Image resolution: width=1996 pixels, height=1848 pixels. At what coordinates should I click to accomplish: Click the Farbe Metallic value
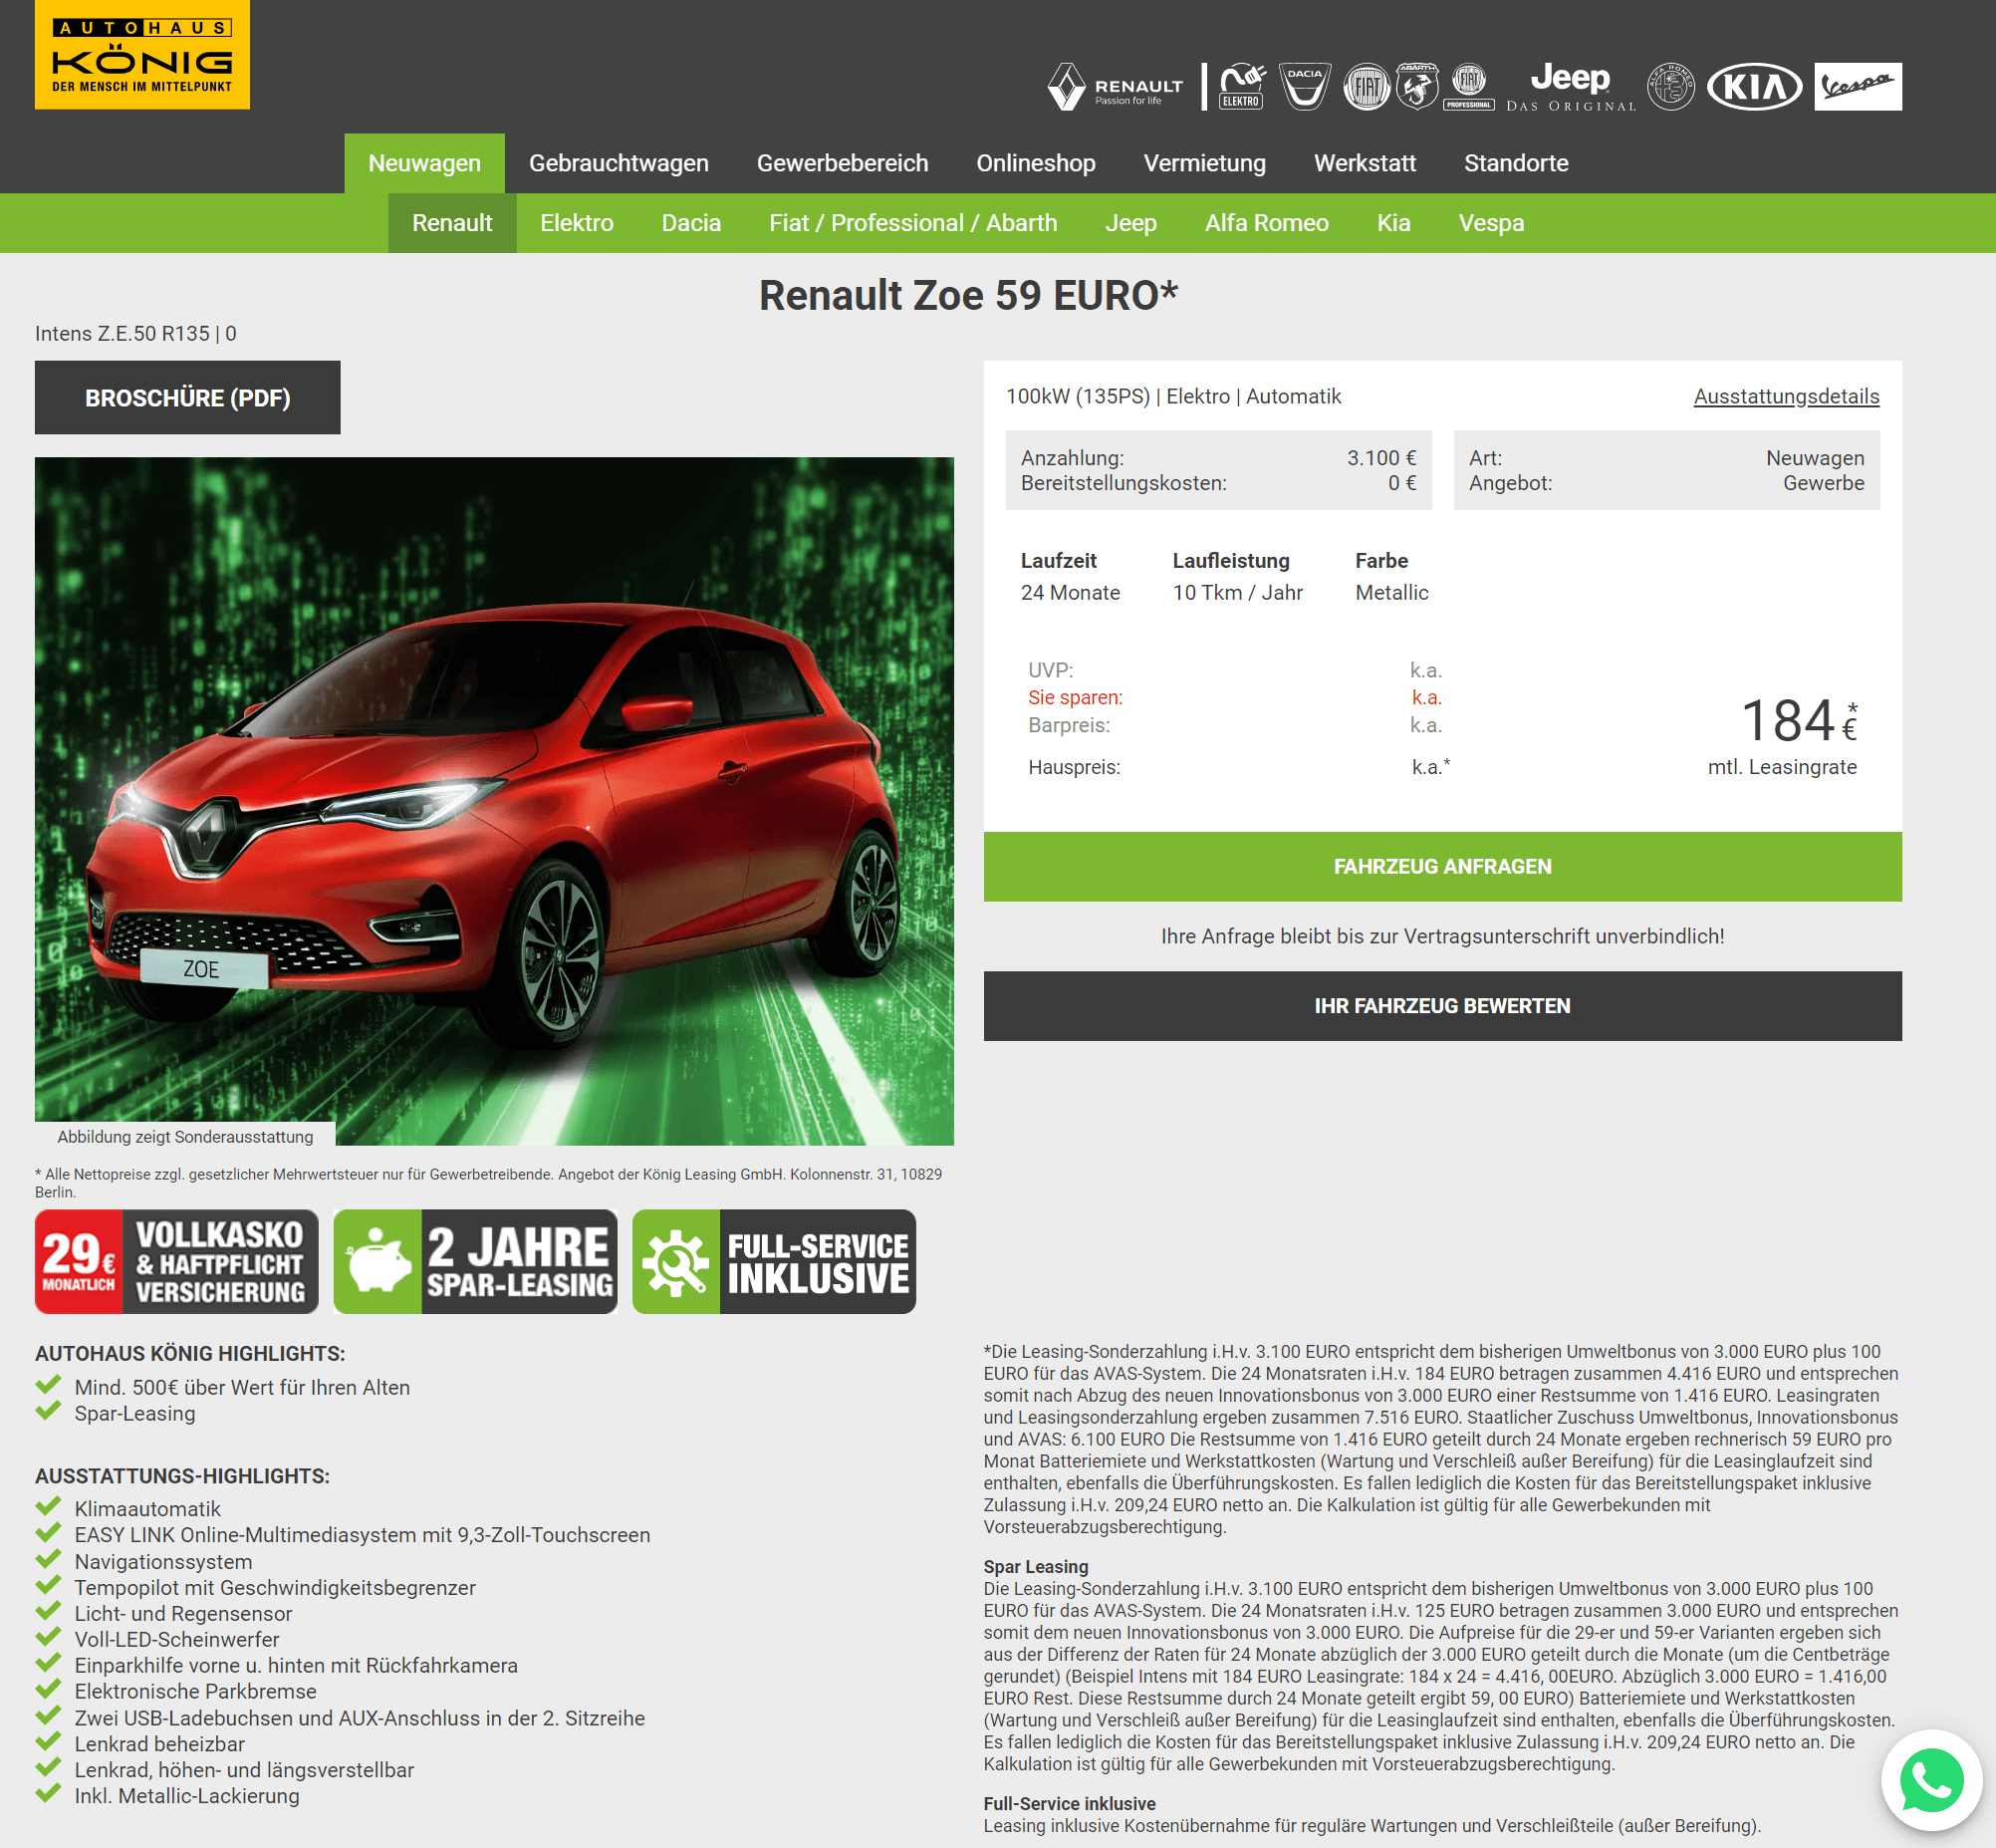pyautogui.click(x=1391, y=593)
